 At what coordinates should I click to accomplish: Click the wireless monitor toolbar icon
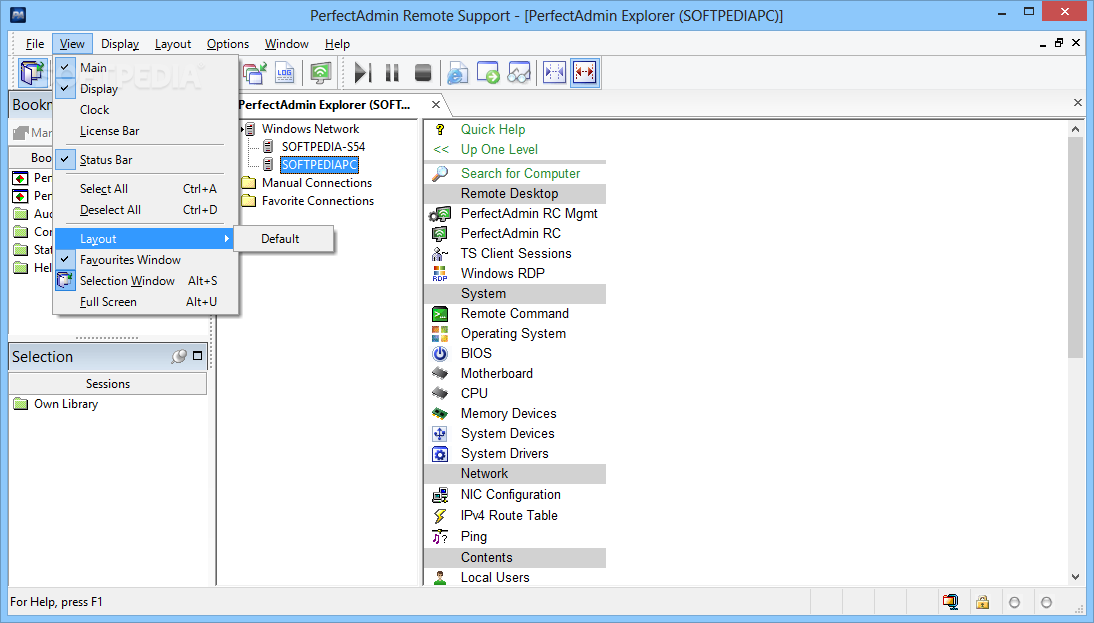click(320, 73)
